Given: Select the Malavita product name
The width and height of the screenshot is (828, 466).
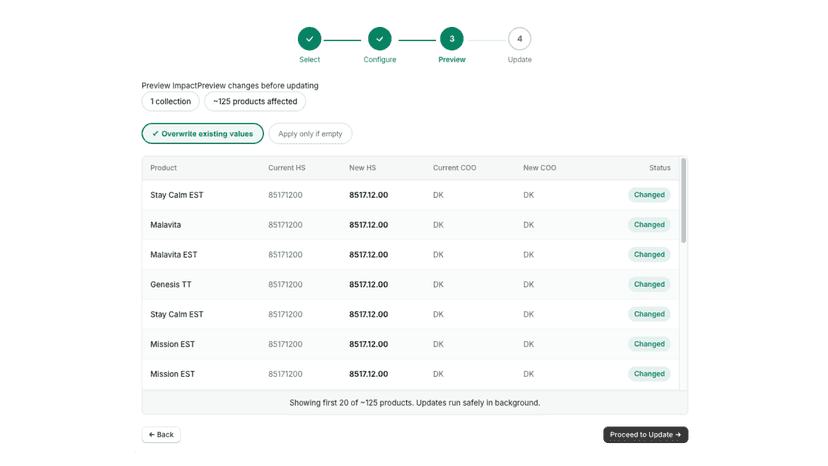Looking at the screenshot, I should 165,225.
